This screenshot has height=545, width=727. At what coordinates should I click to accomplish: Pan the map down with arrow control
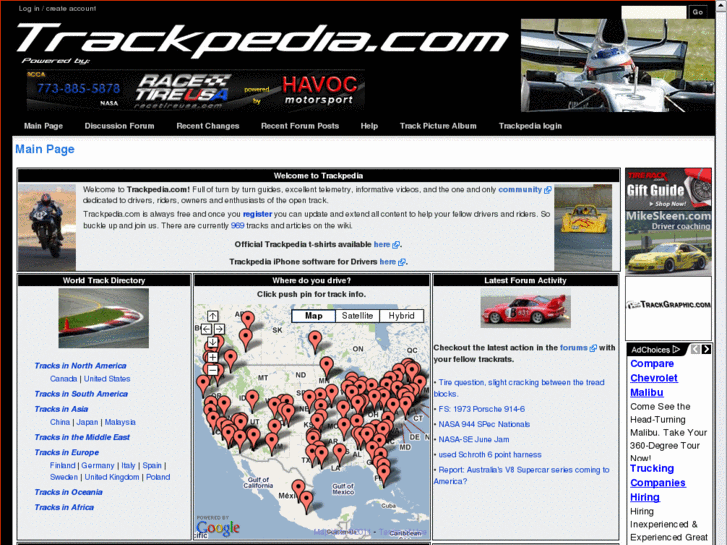pyautogui.click(x=212, y=342)
